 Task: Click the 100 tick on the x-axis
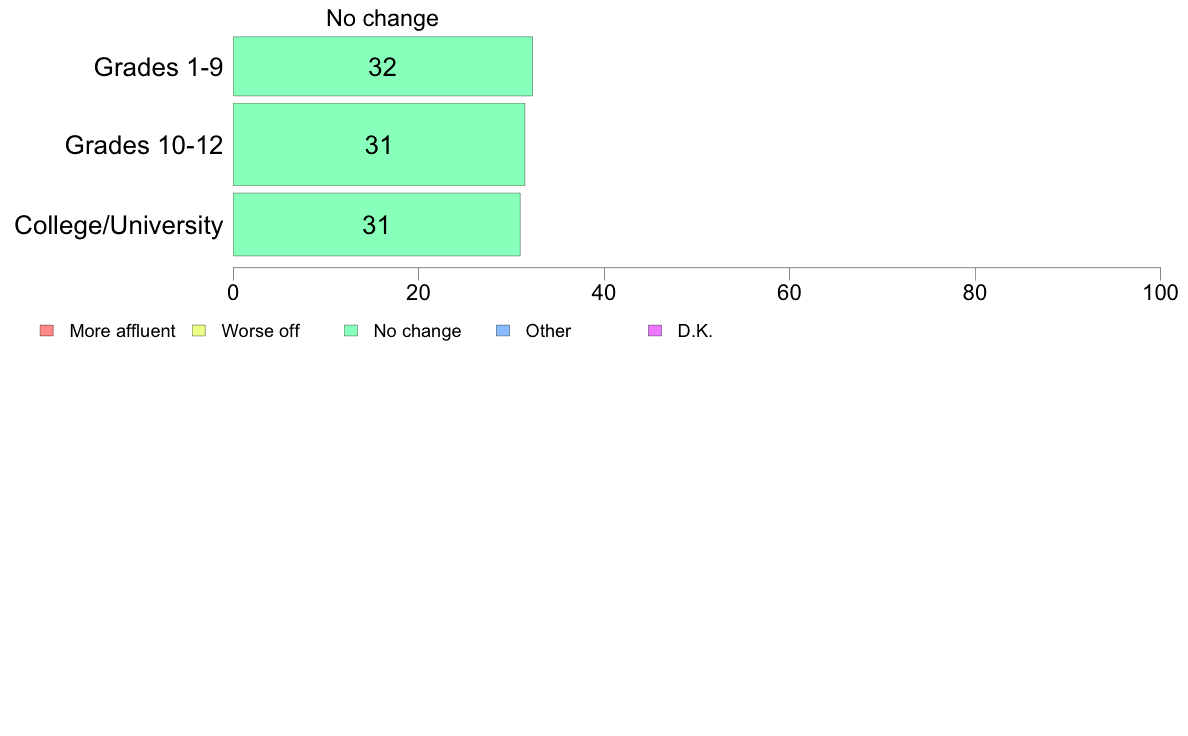click(x=1160, y=293)
